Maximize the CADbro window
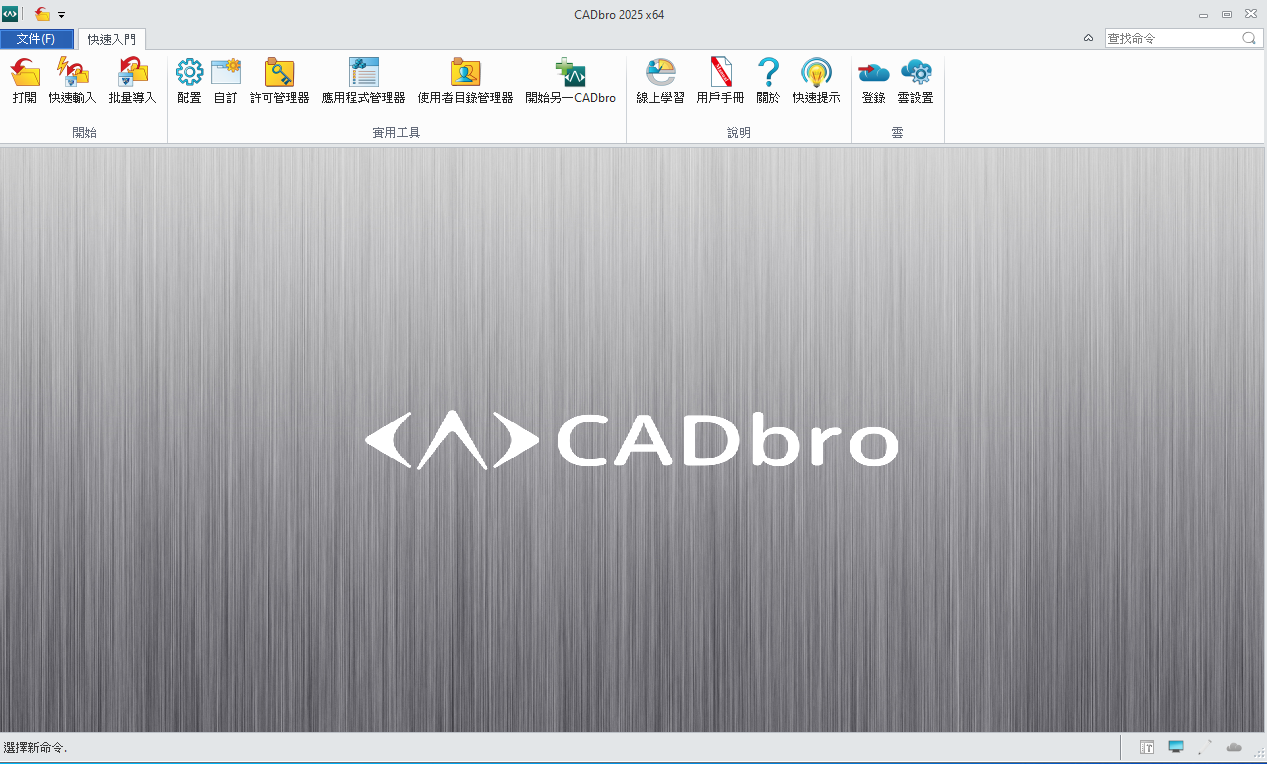1267x764 pixels. (1227, 14)
